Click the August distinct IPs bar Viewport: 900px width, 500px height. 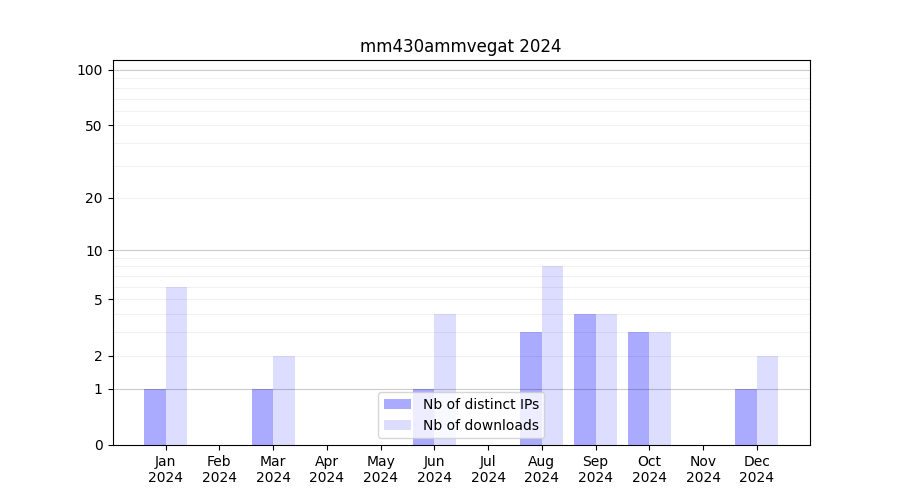pos(531,388)
